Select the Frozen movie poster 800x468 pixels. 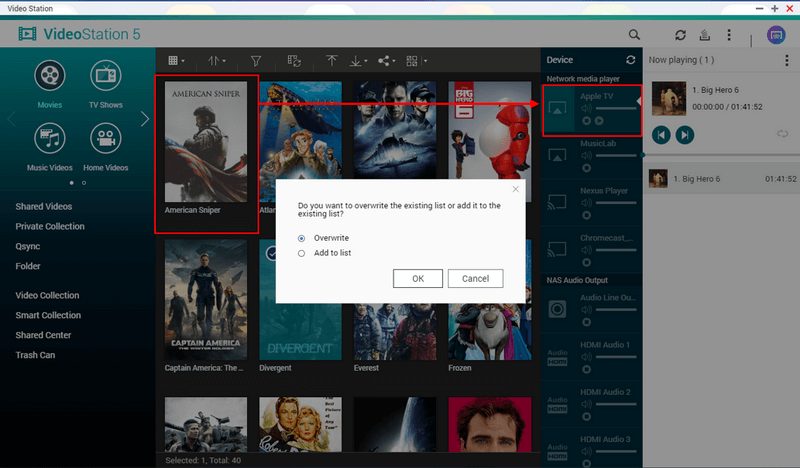point(490,332)
